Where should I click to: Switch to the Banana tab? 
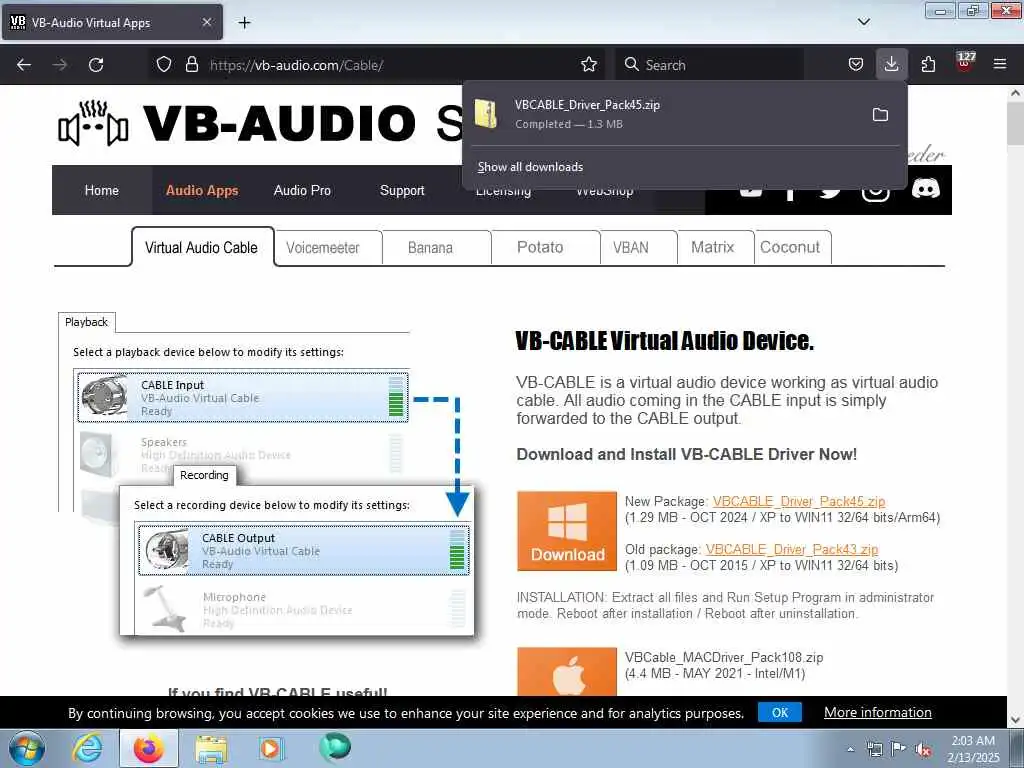pos(430,248)
